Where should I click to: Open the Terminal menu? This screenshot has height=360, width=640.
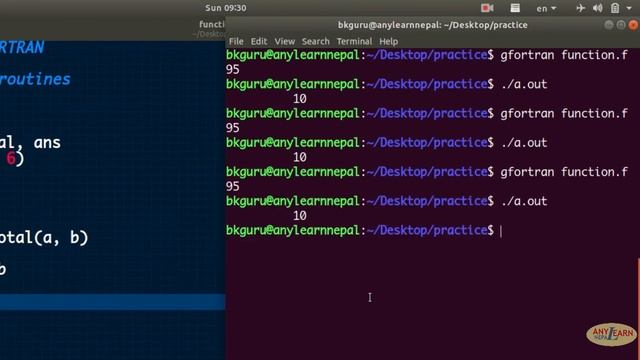click(x=354, y=41)
